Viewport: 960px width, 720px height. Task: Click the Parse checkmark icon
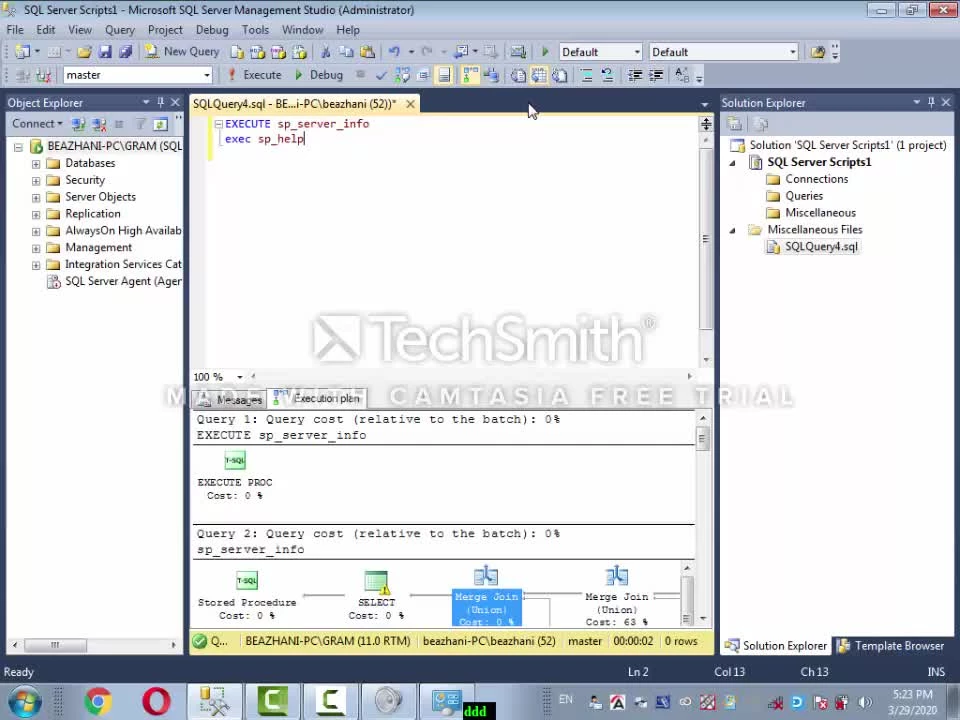tap(381, 75)
